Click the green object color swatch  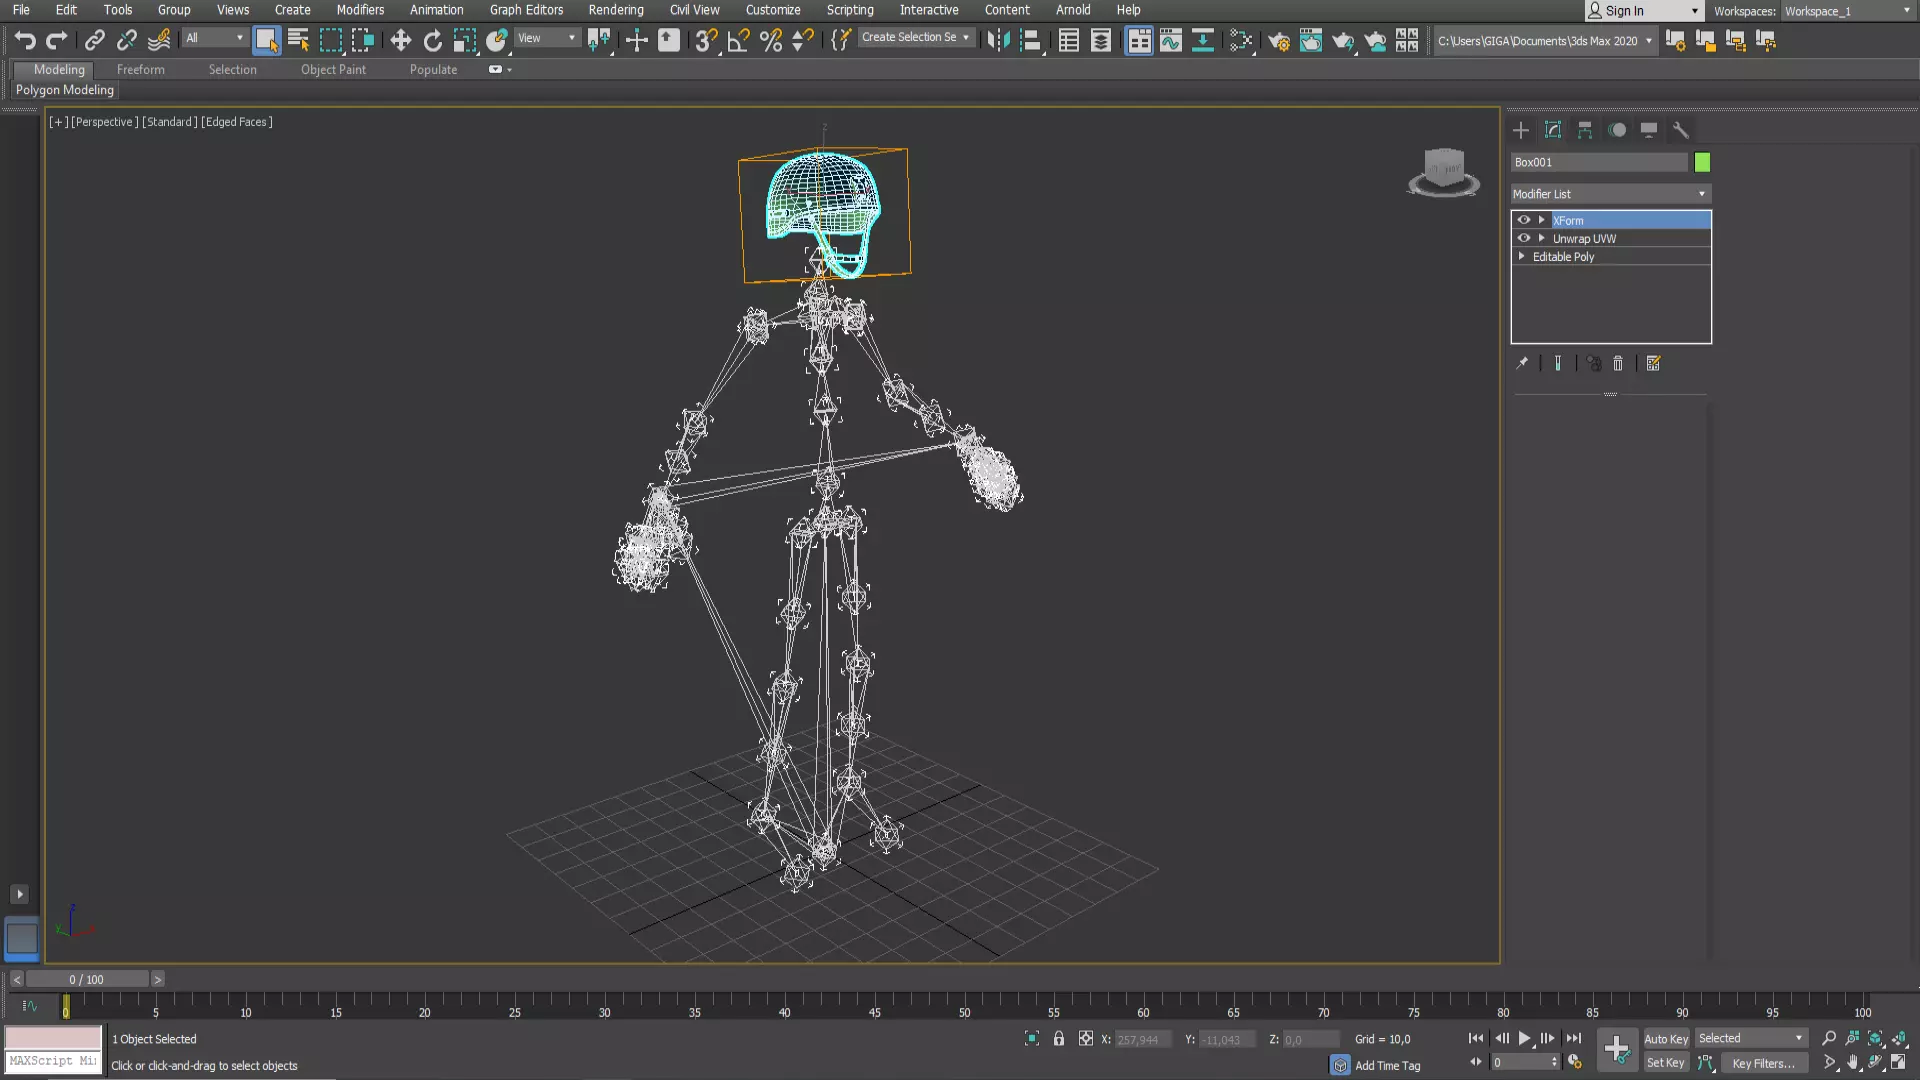[x=1702, y=162]
